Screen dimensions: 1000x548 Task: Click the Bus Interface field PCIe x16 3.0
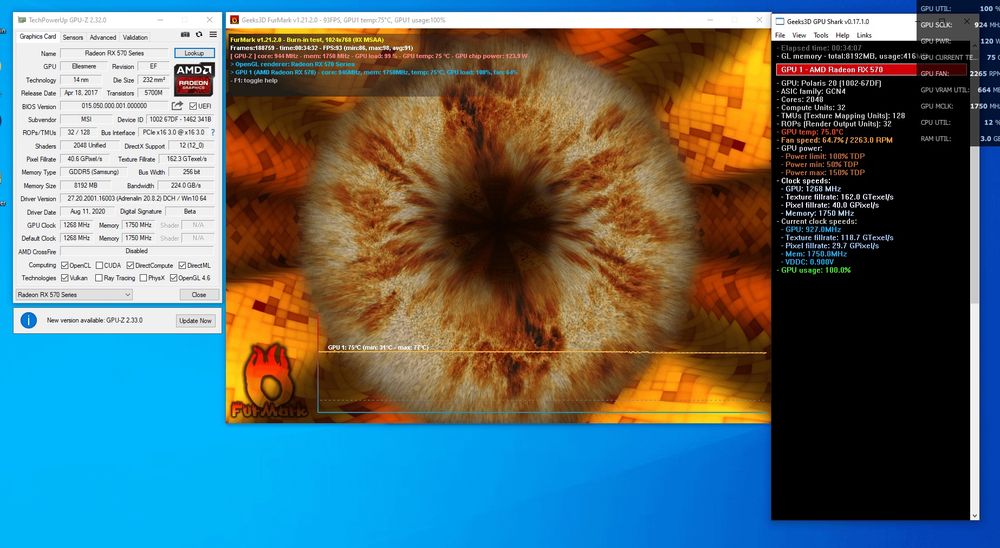tap(173, 133)
